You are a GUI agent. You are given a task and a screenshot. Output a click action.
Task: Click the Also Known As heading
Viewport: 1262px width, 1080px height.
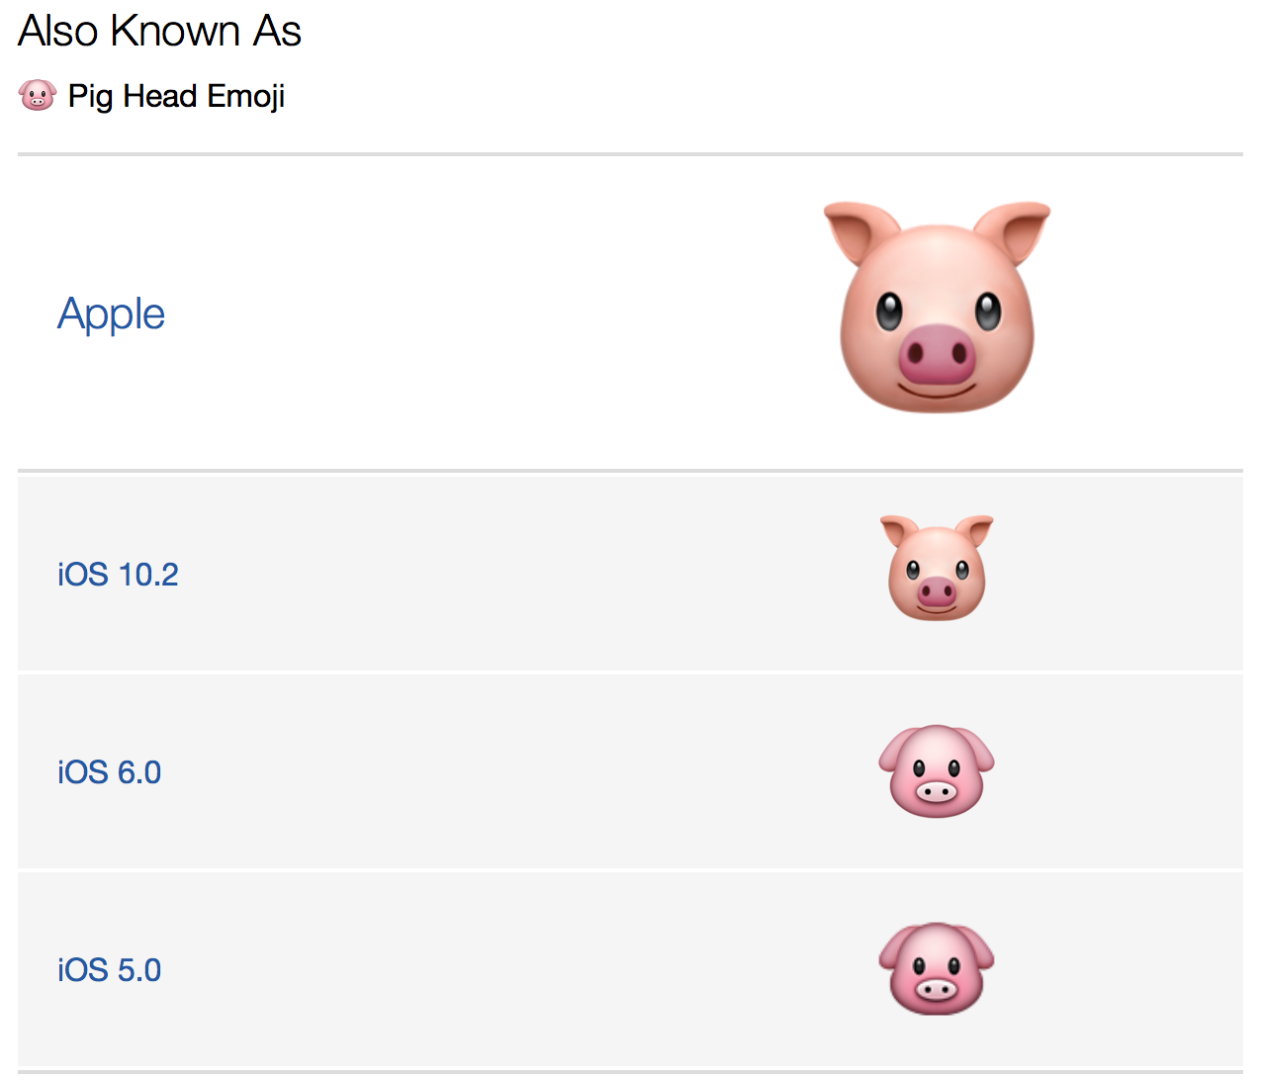click(160, 31)
